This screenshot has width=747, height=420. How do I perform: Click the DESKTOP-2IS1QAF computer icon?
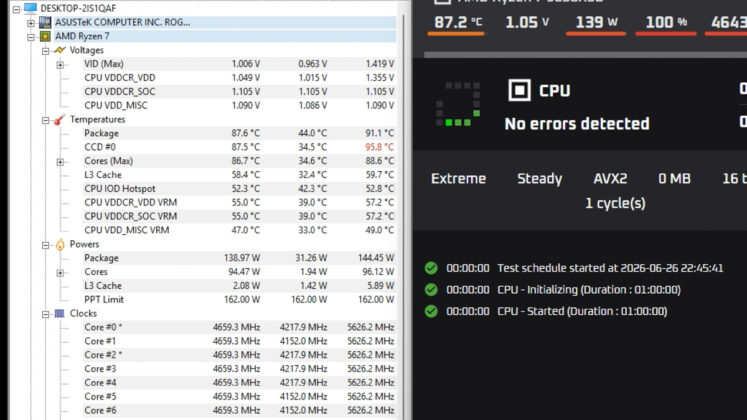pos(30,8)
